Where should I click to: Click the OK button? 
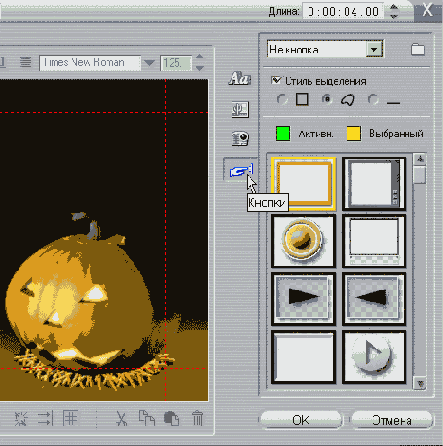point(301,420)
